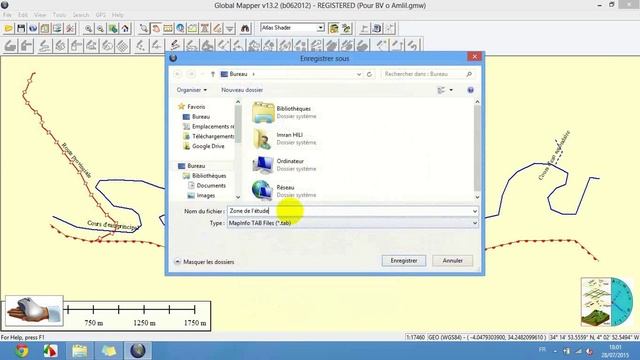640x360 pixels.
Task: Collapse folders with Masquer les dossiers
Action: pyautogui.click(x=204, y=262)
